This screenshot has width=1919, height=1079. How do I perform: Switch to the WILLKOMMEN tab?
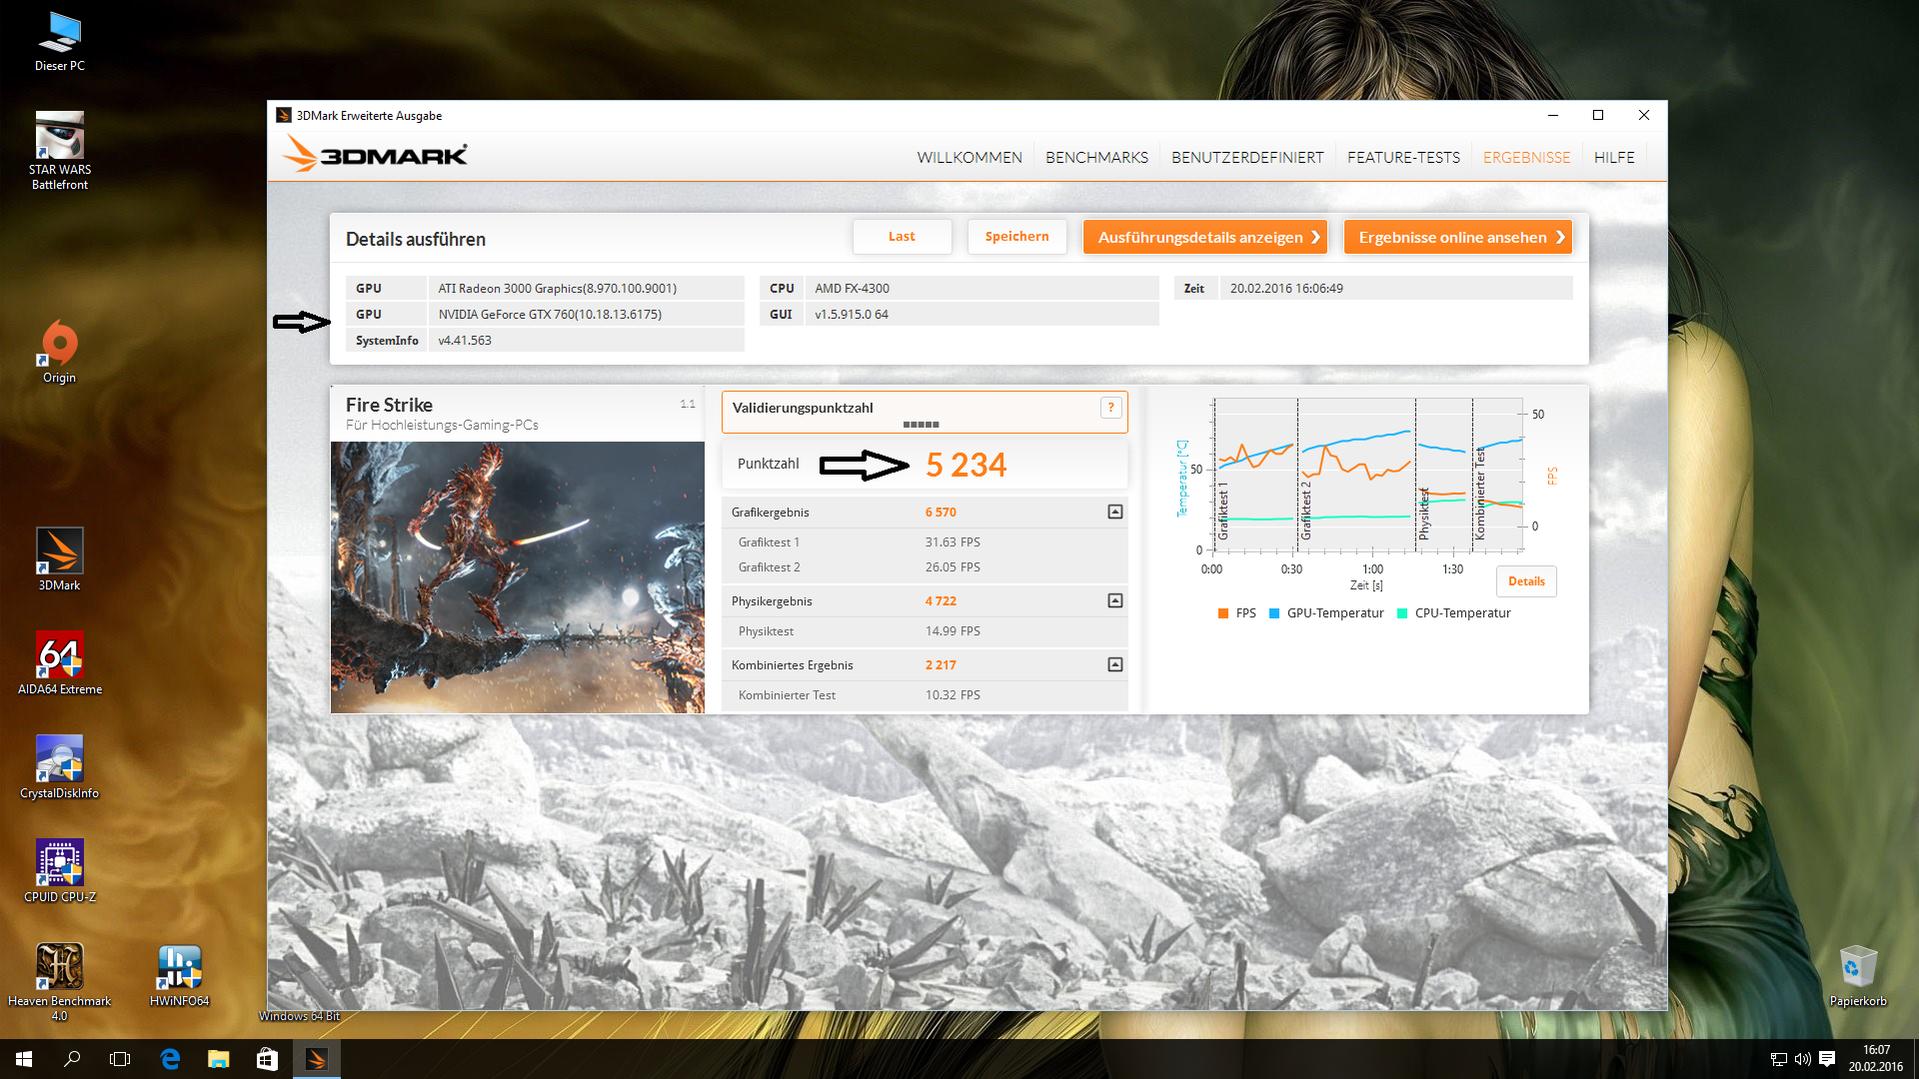pos(969,157)
